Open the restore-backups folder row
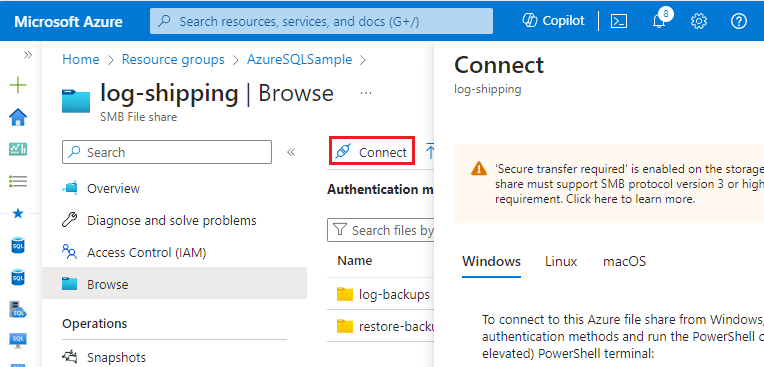 pyautogui.click(x=380, y=326)
